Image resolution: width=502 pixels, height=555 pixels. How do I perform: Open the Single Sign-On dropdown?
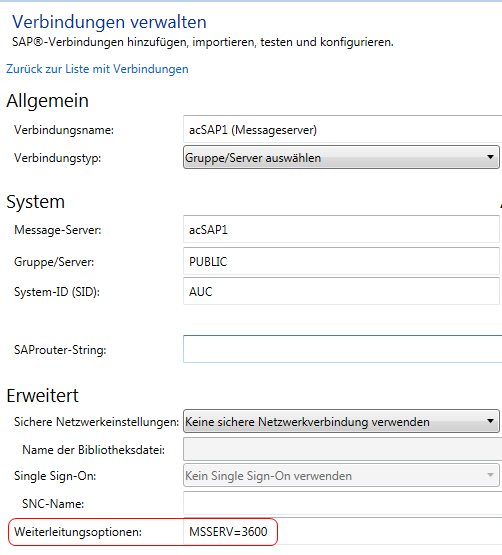(341, 475)
